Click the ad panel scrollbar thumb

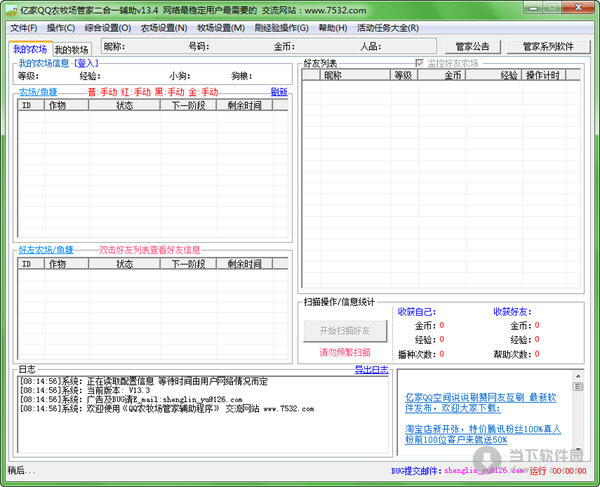(578, 386)
